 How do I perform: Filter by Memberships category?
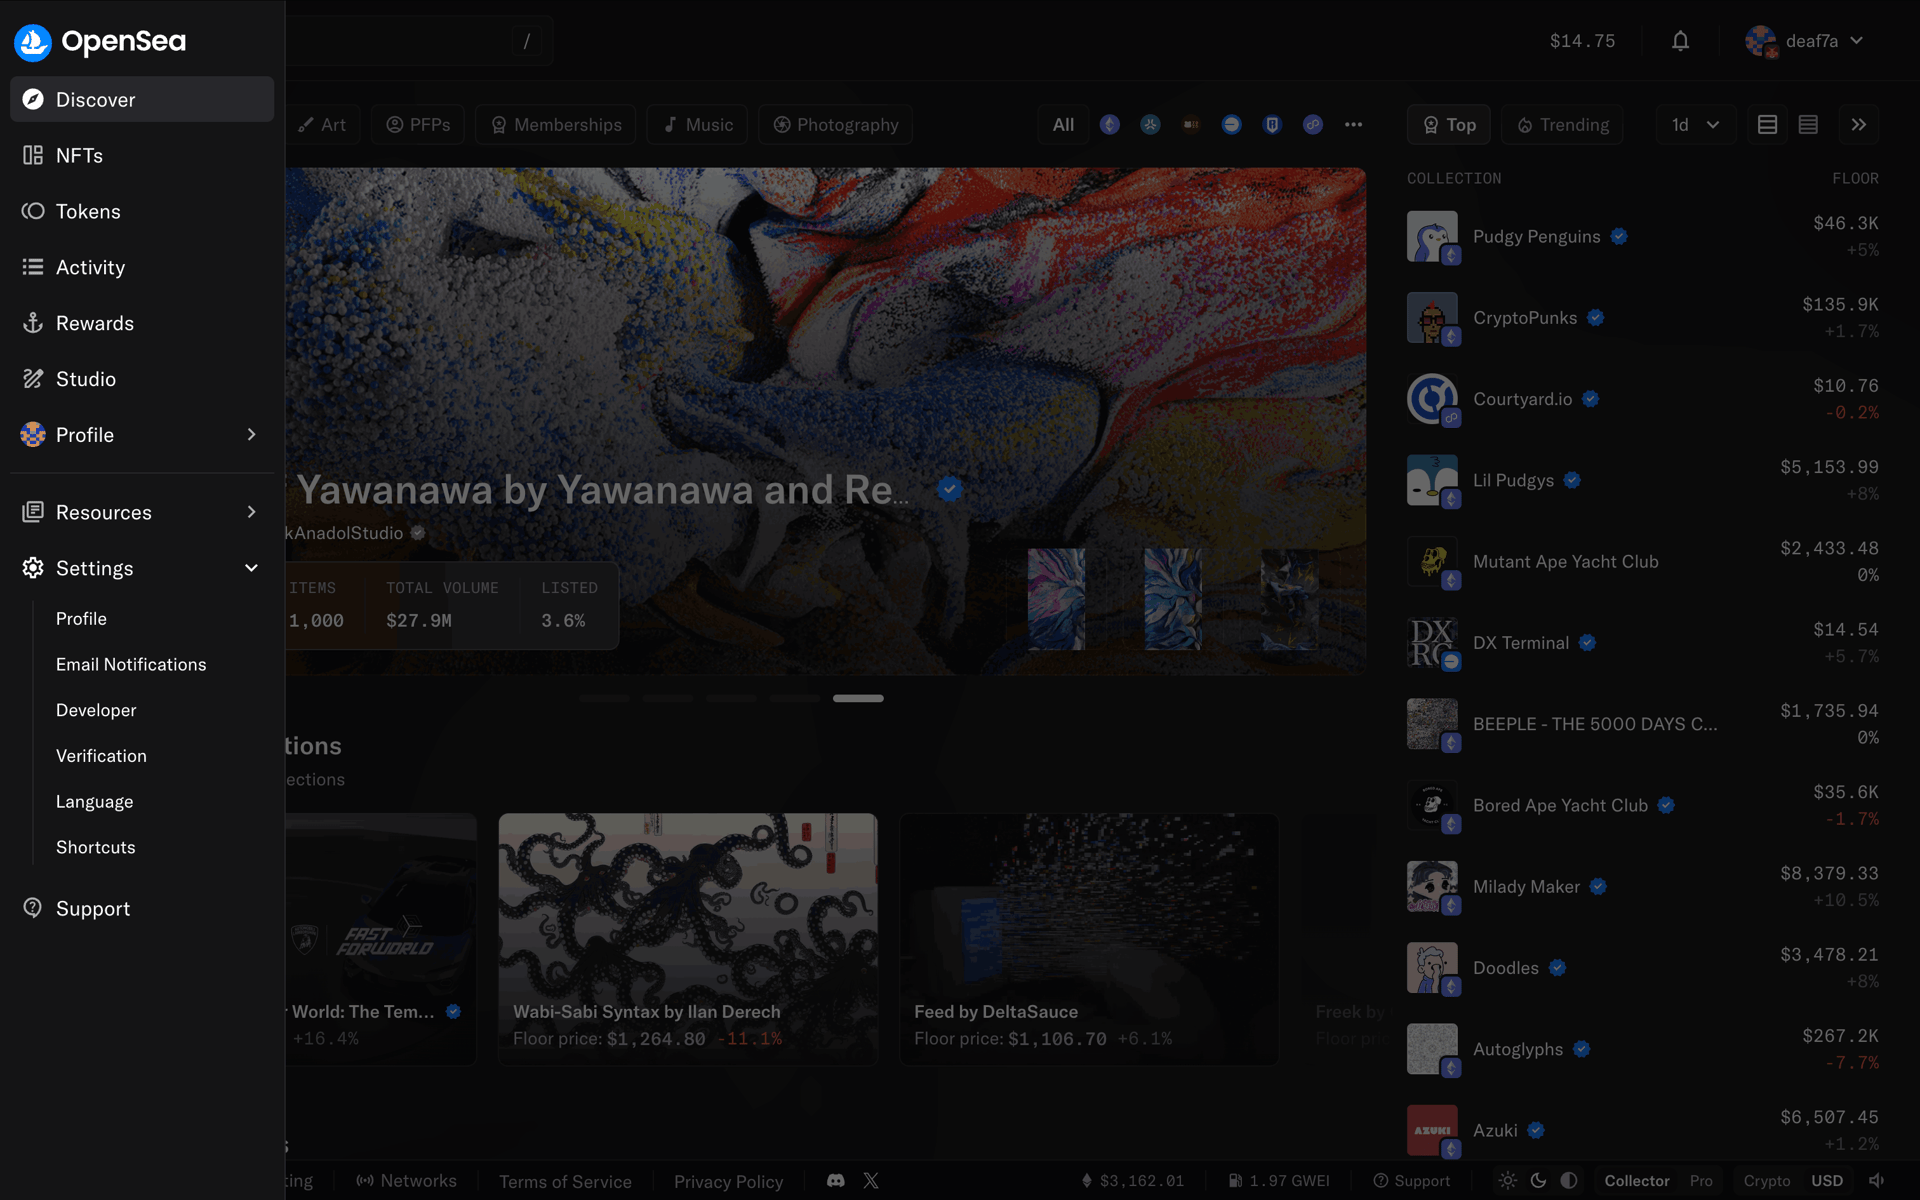(x=556, y=125)
